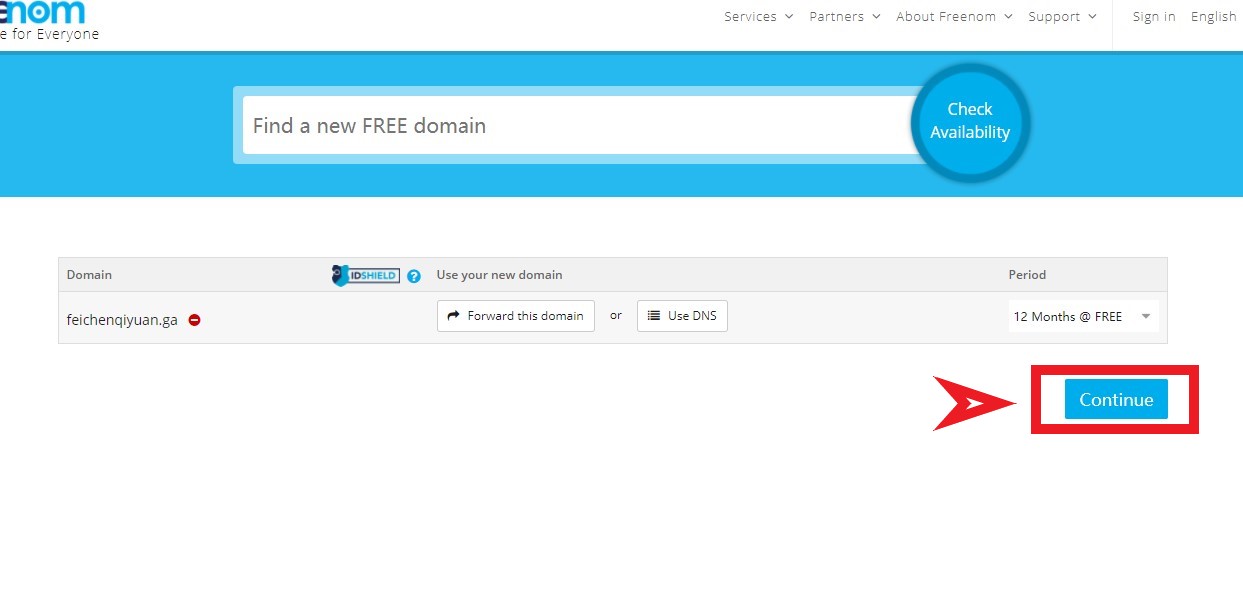Open the Services menu
This screenshot has width=1243, height=599.
click(x=759, y=16)
